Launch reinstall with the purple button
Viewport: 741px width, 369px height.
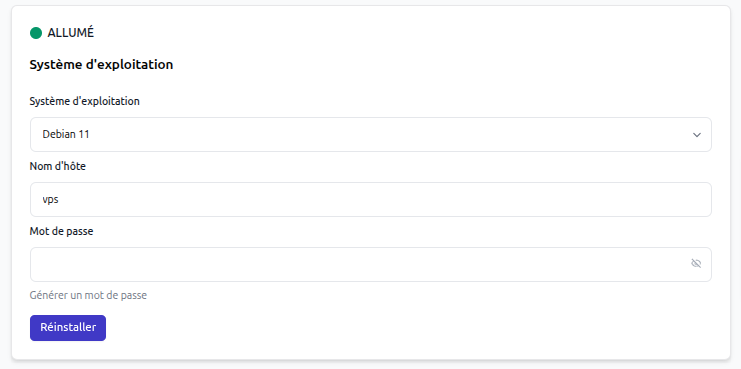pos(68,328)
